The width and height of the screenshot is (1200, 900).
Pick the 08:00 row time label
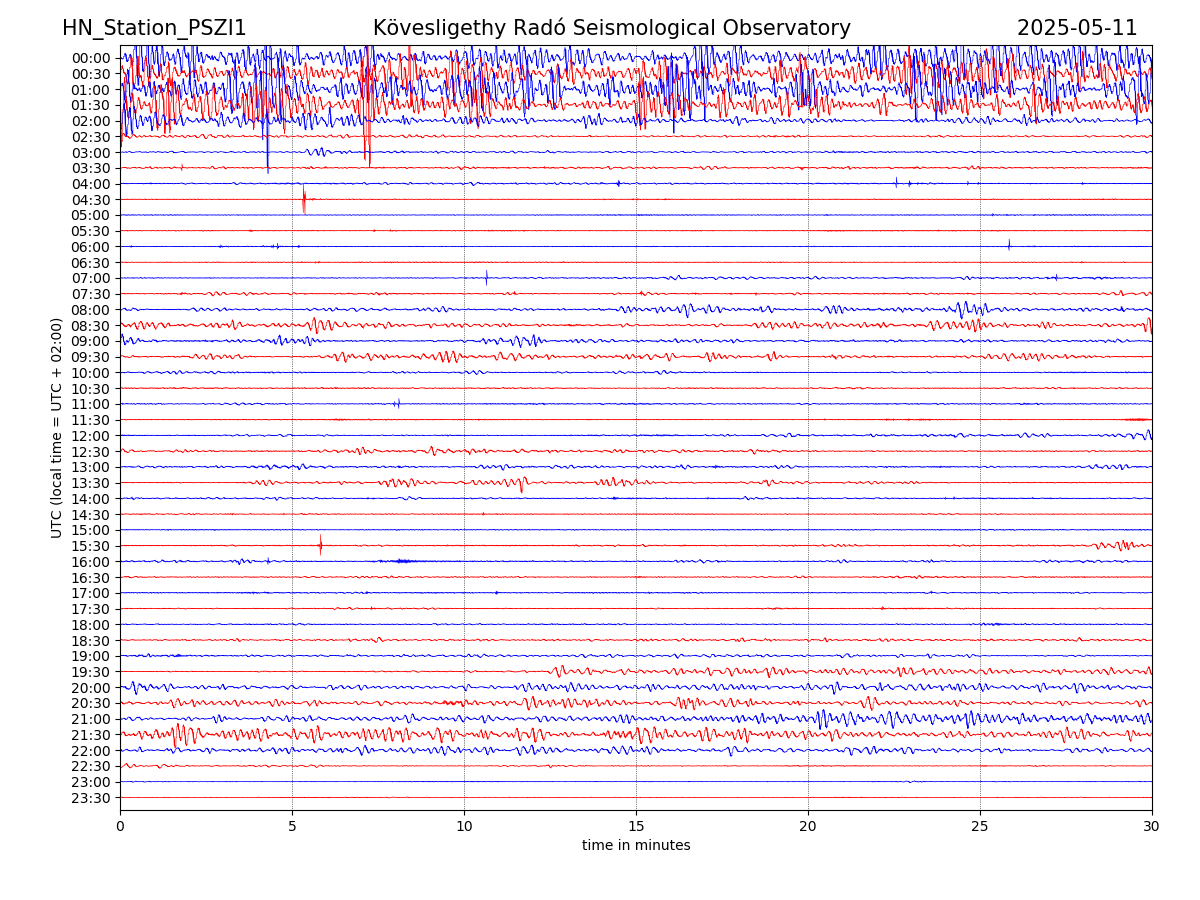click(x=91, y=310)
